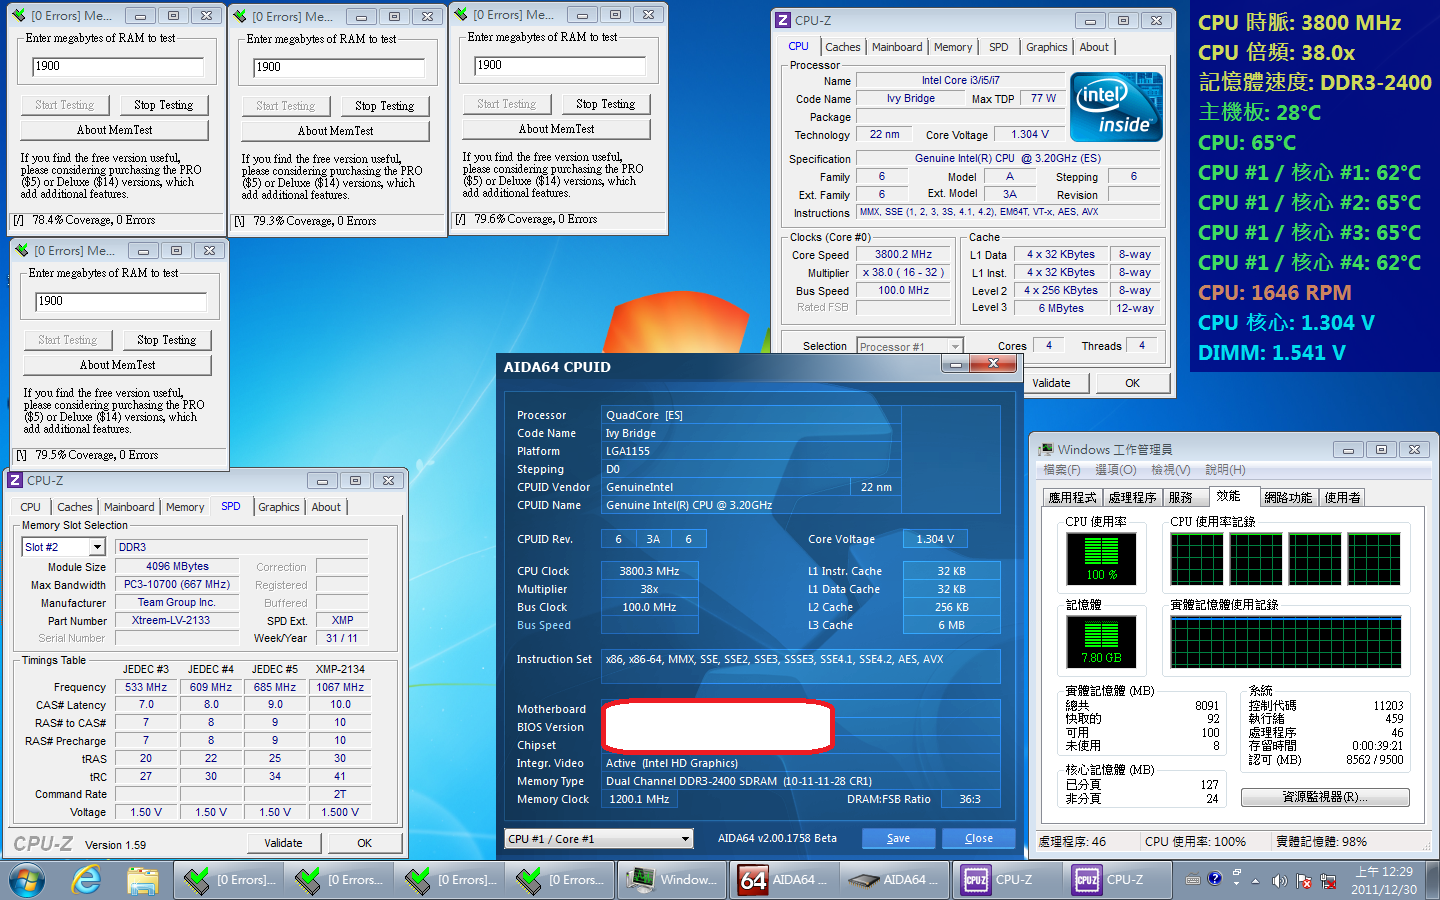Switch to third MemTest taskbar item
Image resolution: width=1440 pixels, height=900 pixels.
(x=450, y=880)
